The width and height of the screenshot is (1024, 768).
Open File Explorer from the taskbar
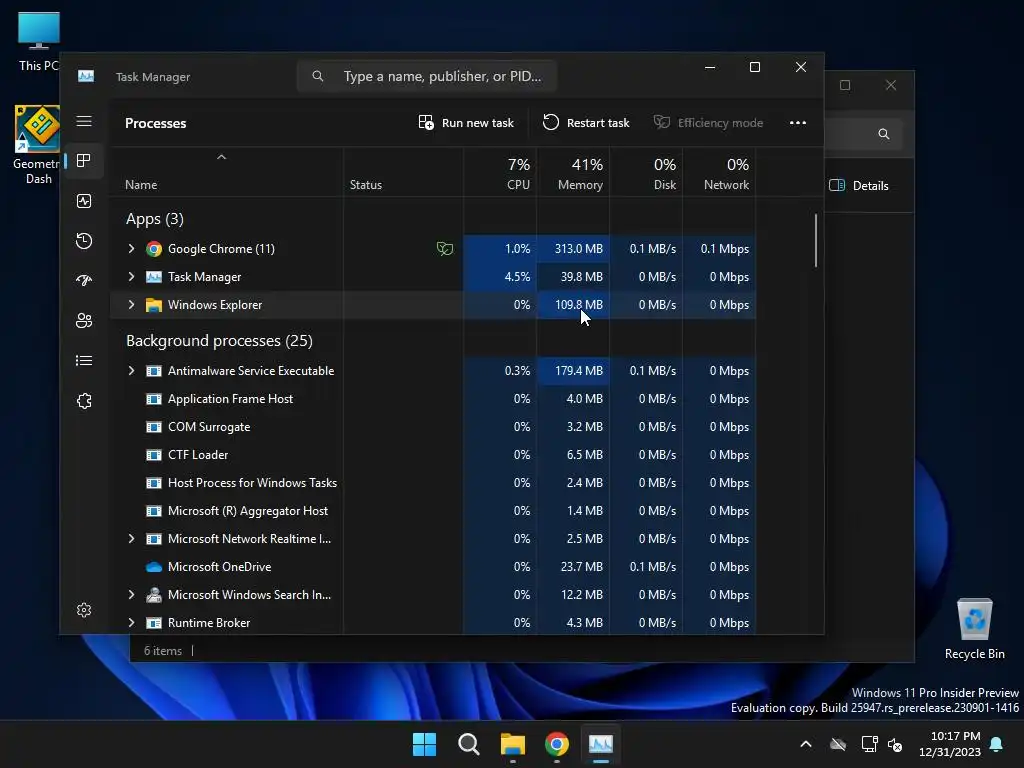(513, 744)
